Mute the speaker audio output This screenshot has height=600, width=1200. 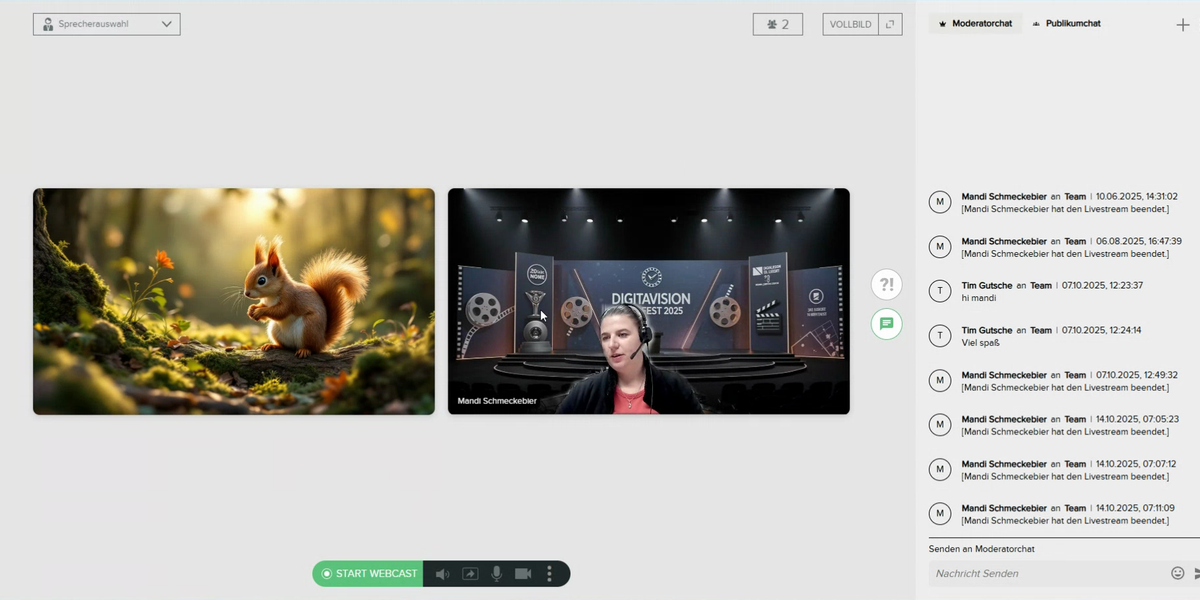click(442, 573)
